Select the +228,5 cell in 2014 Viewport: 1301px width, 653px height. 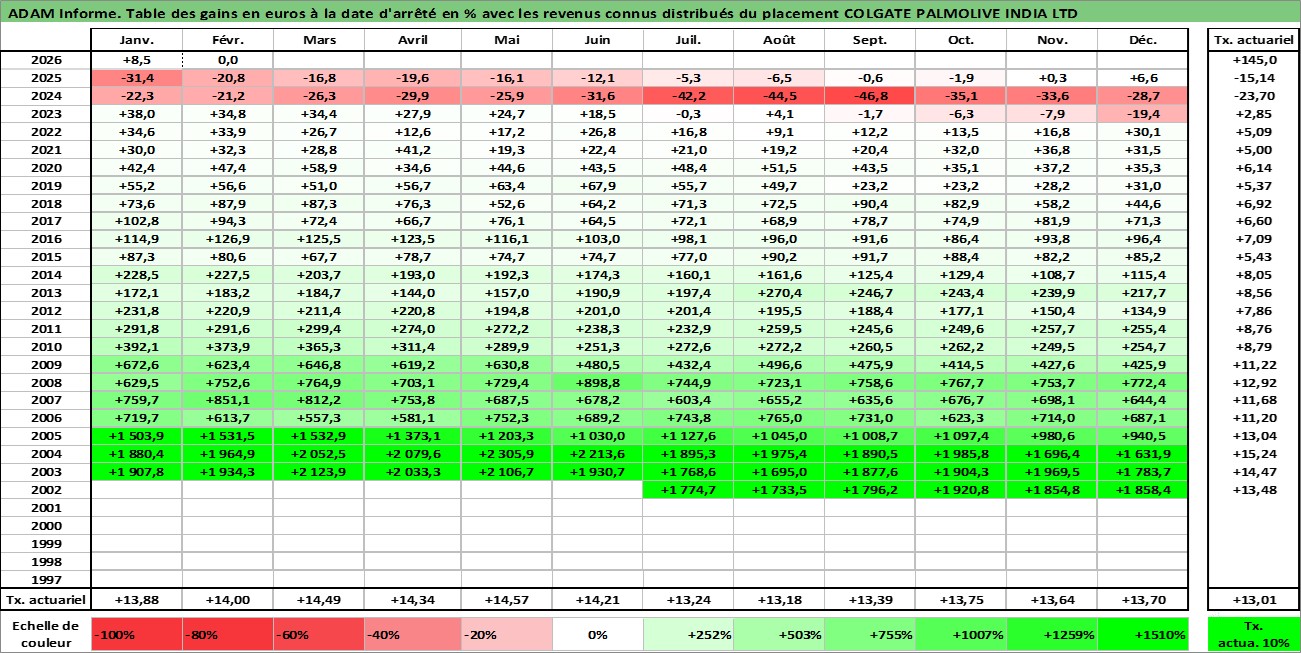[136, 275]
